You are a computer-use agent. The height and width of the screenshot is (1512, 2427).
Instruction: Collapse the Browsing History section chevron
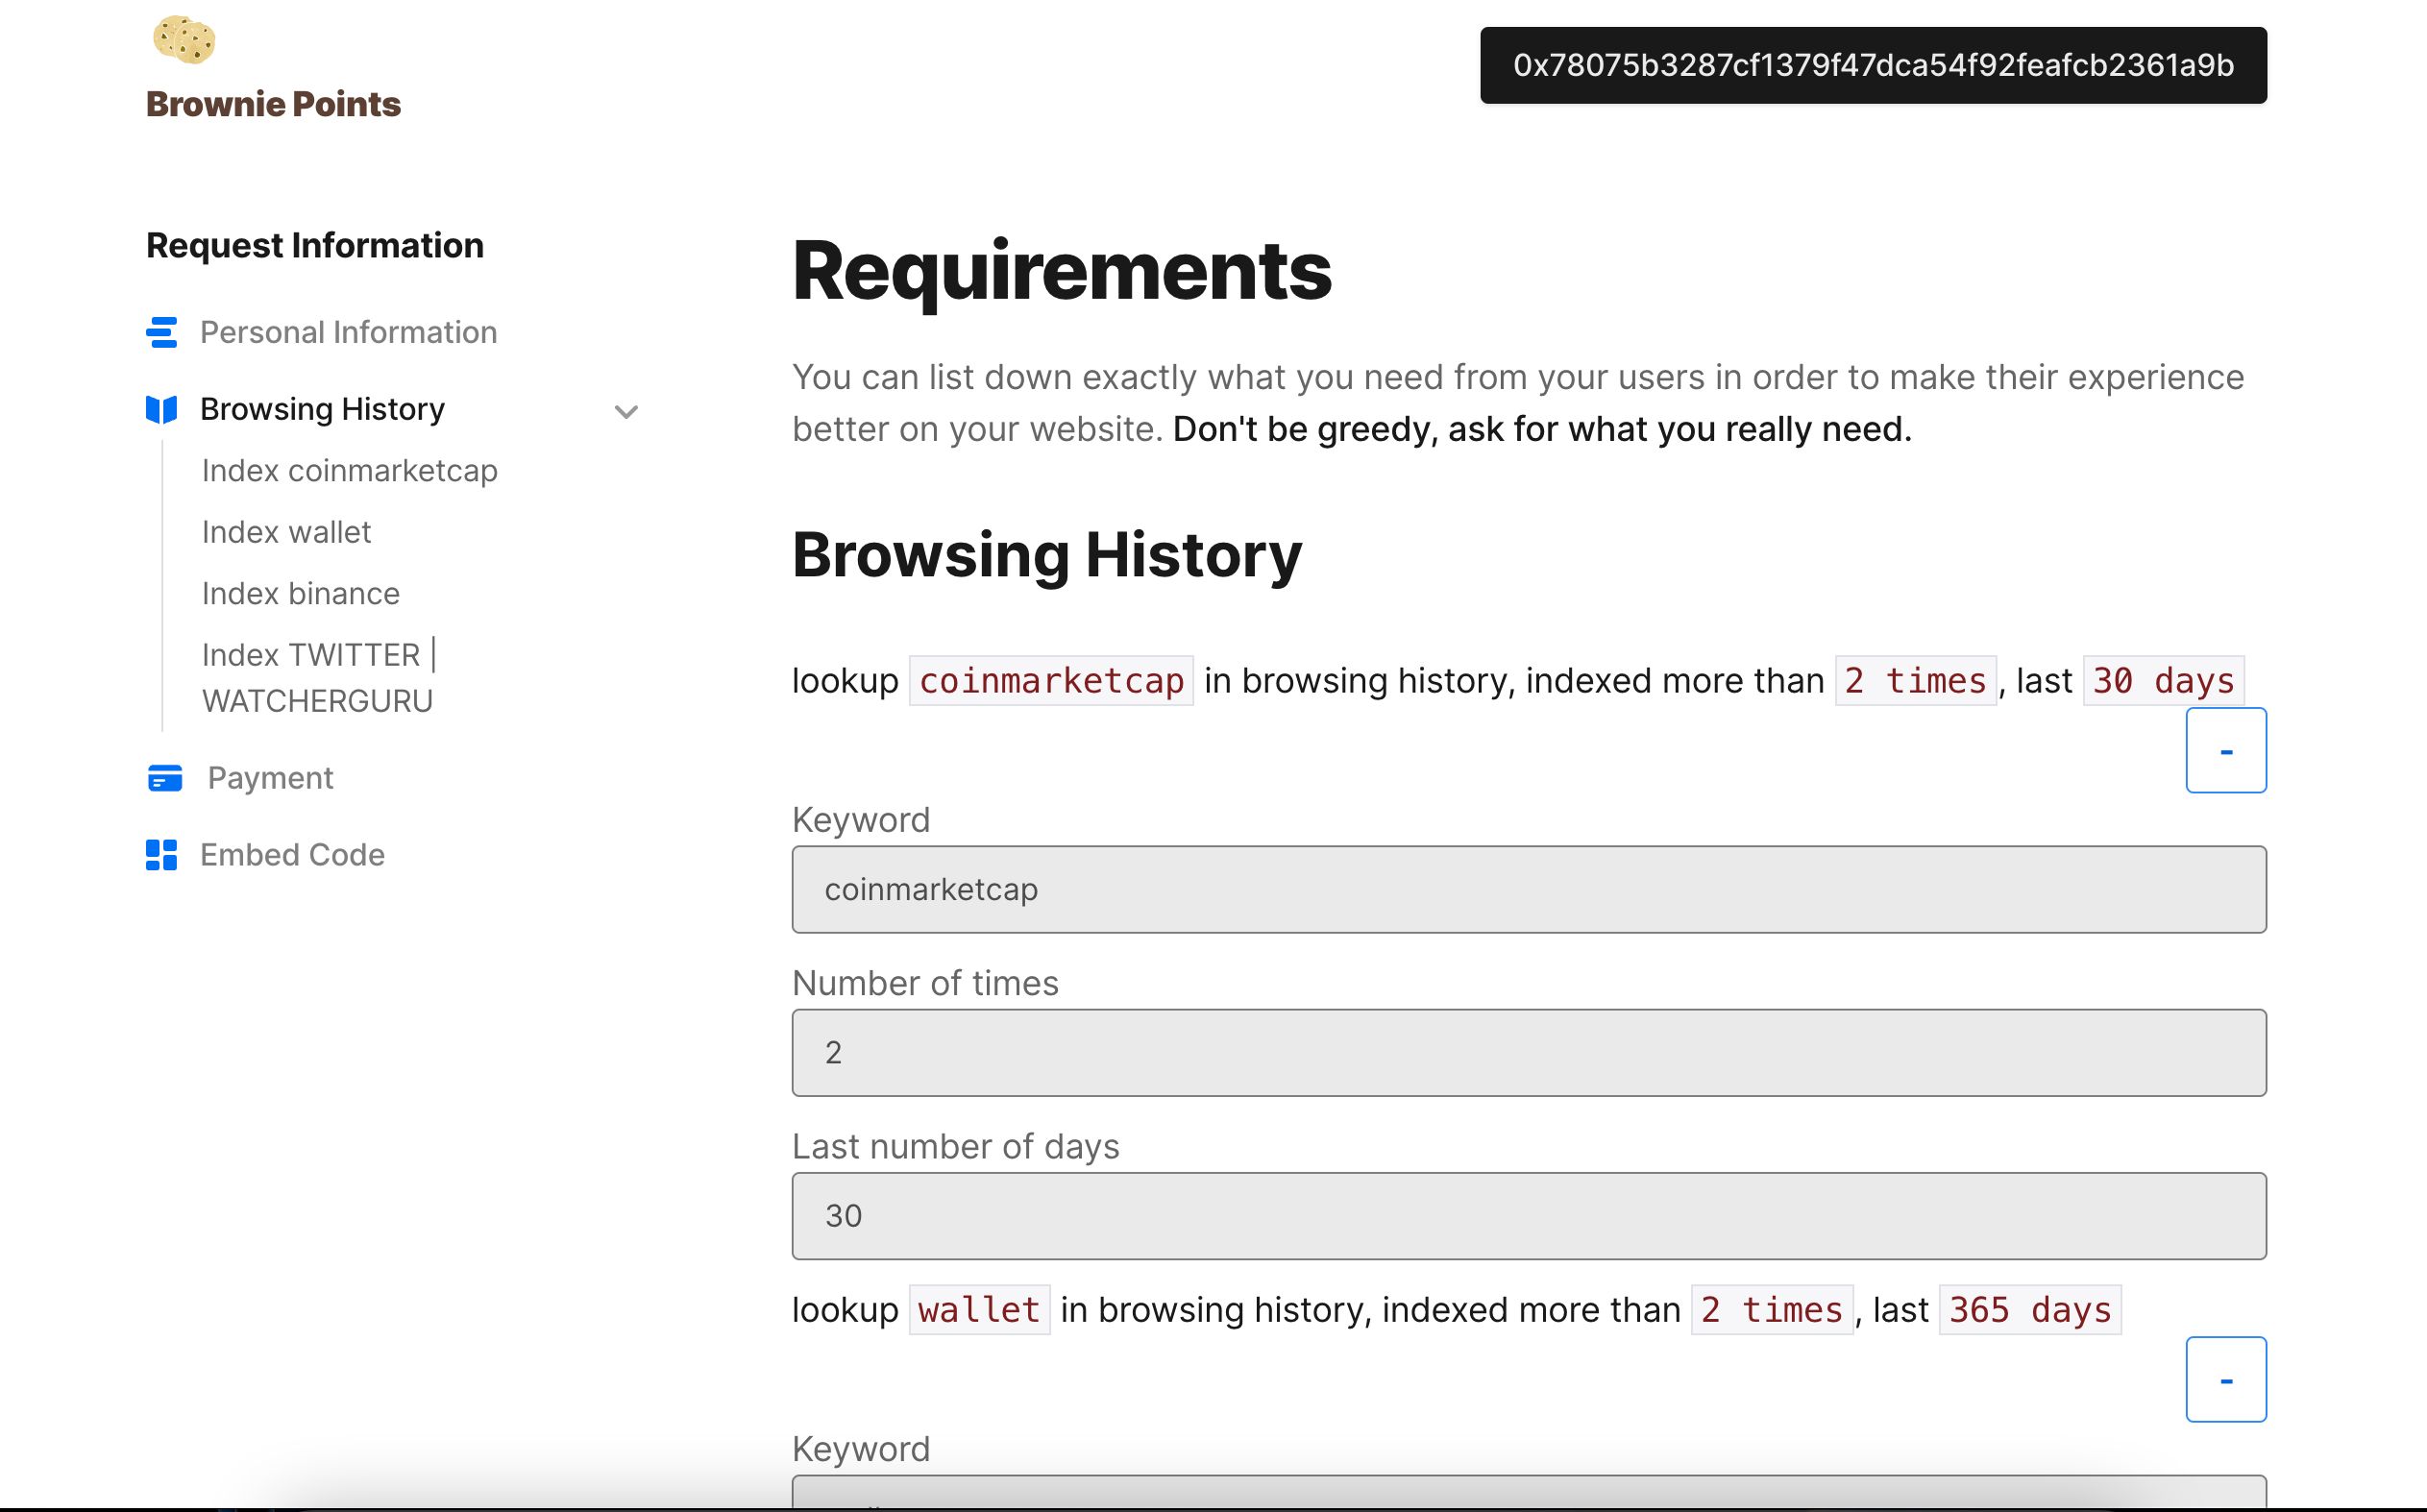[x=627, y=409]
